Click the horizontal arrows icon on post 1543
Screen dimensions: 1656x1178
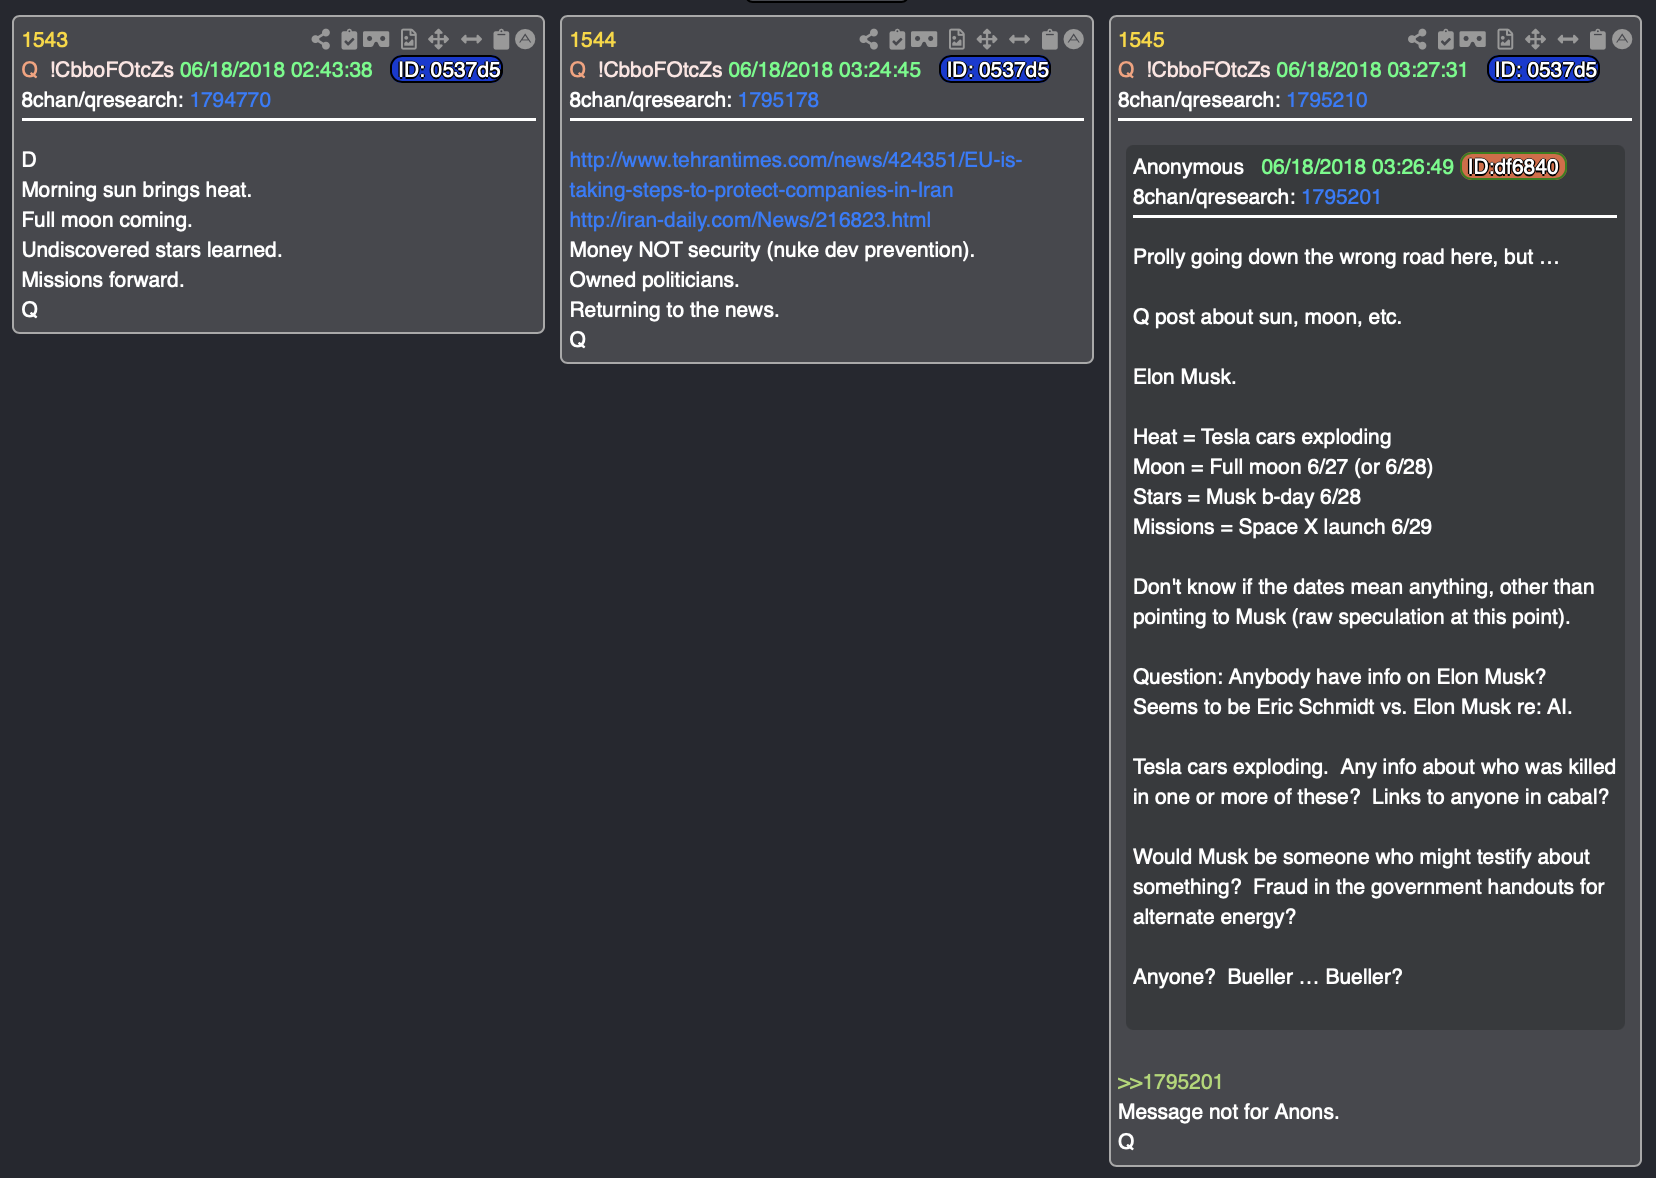click(471, 39)
